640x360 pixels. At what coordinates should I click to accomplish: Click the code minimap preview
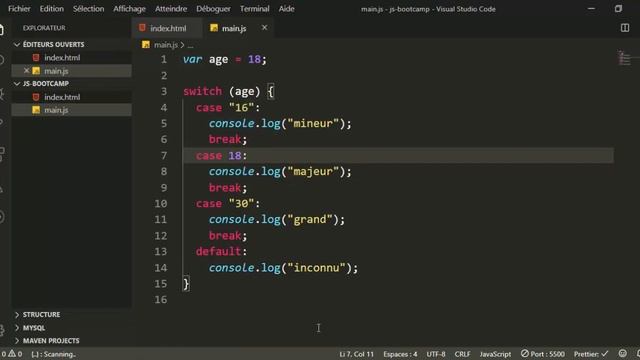click(624, 58)
